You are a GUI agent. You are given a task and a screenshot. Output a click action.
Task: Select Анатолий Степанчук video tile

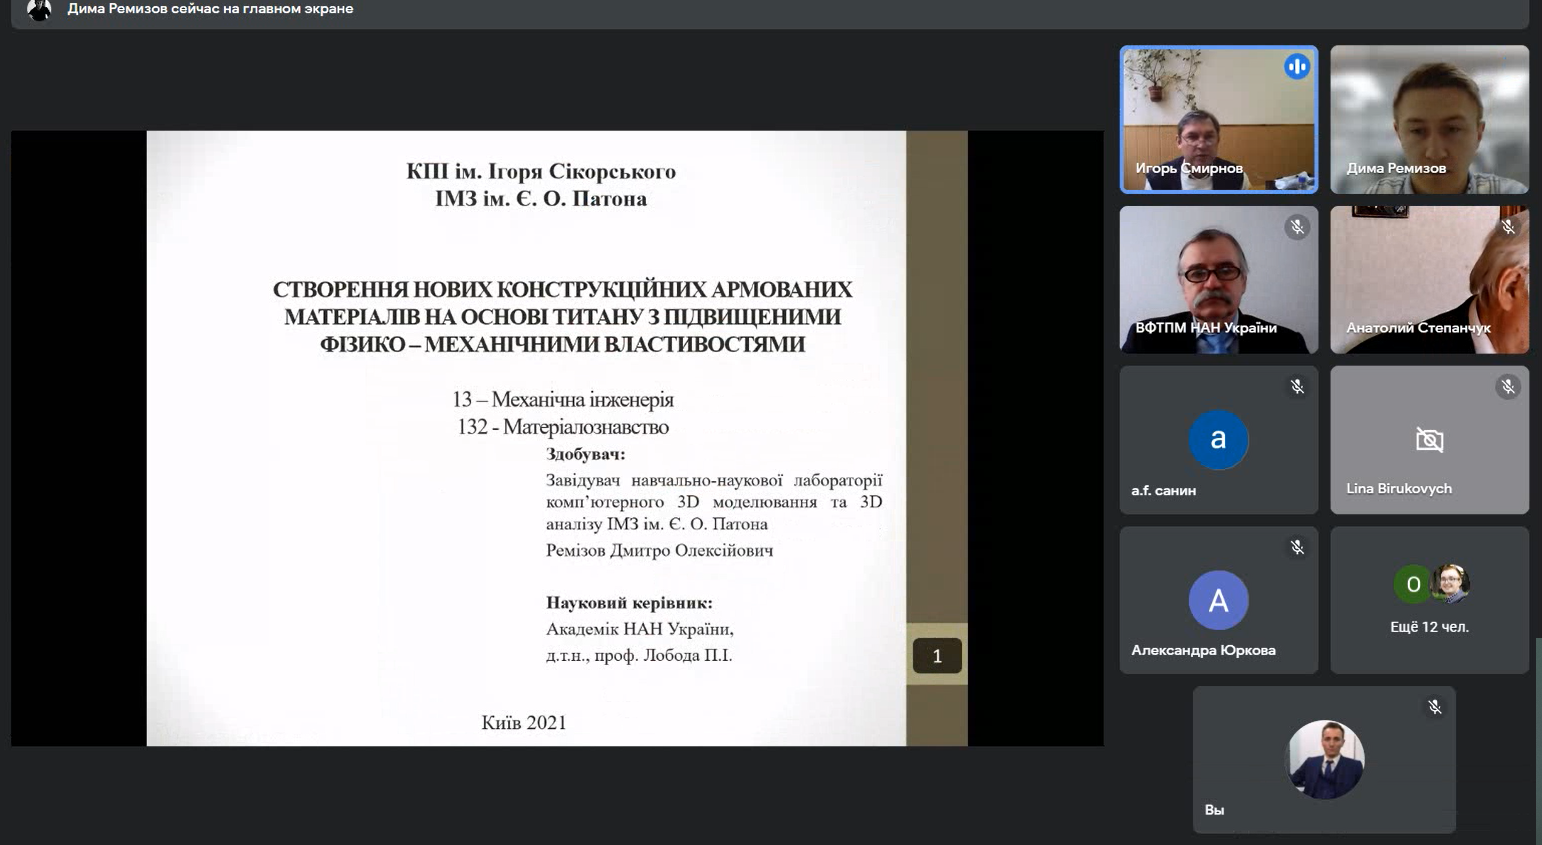[1429, 280]
